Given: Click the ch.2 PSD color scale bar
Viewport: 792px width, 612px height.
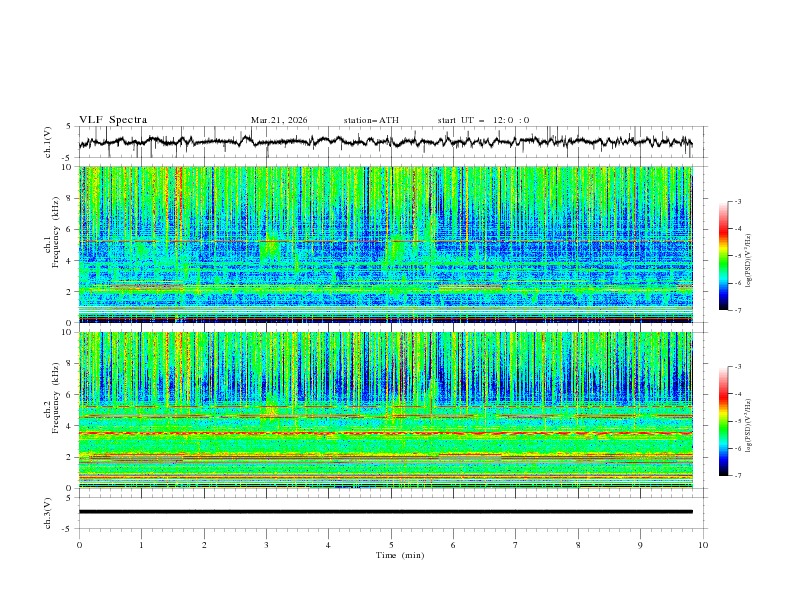Looking at the screenshot, I should 723,421.
